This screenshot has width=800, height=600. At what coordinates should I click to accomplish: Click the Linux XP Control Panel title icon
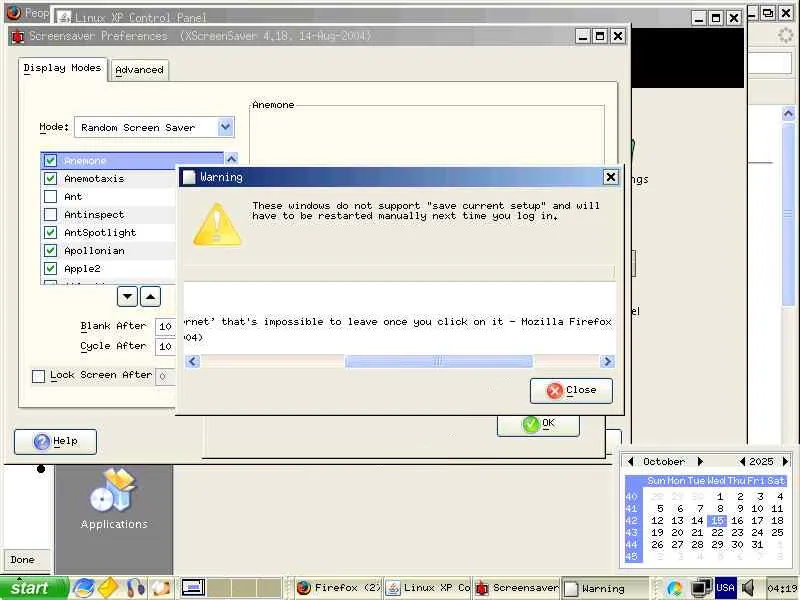[x=64, y=17]
